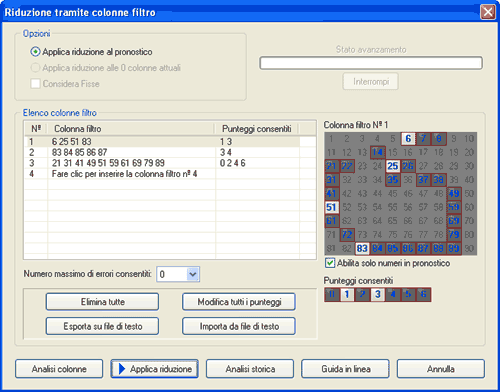The image size is (500, 392).
Task: Click the 'Nº' column header
Action: click(x=36, y=129)
